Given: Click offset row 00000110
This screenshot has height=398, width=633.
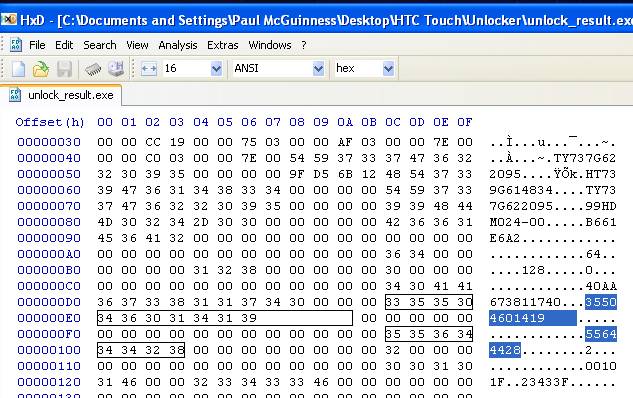Looking at the screenshot, I should click(x=49, y=366).
